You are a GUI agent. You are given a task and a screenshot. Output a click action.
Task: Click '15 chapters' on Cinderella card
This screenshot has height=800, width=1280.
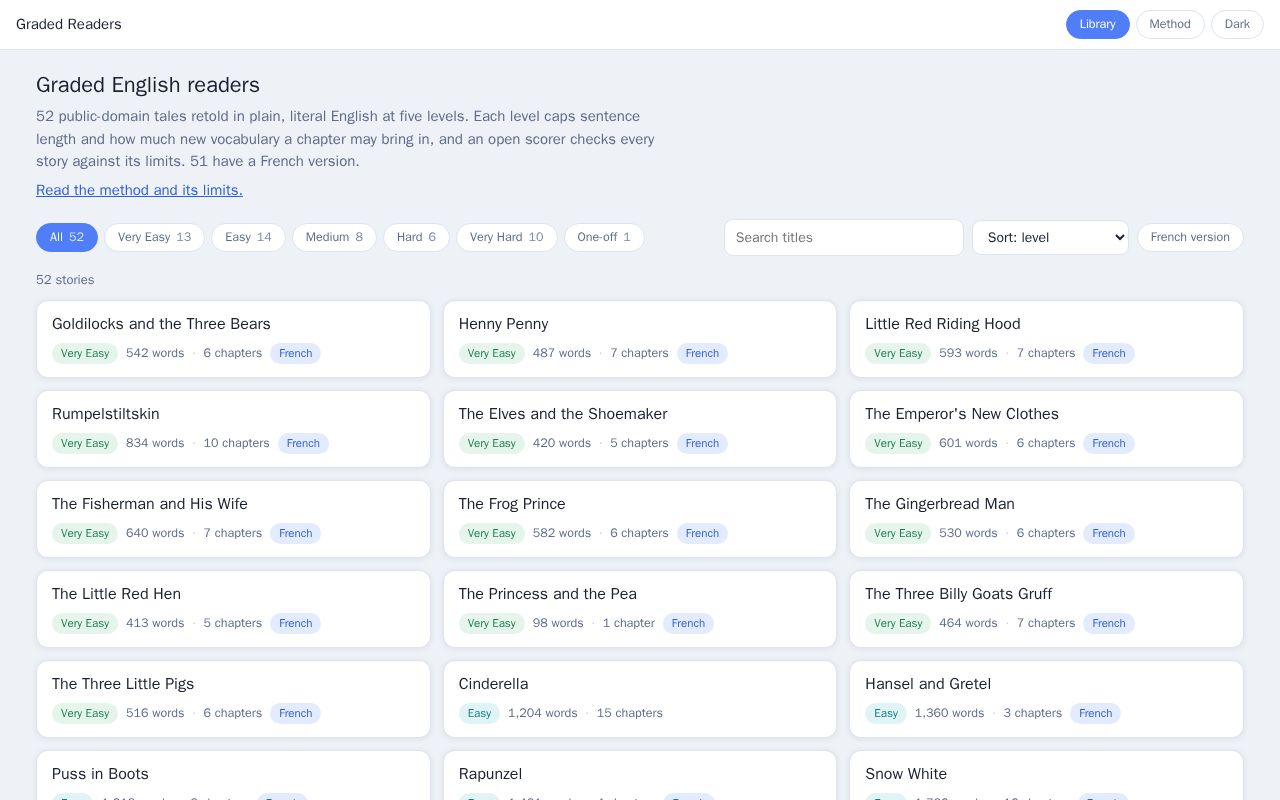630,713
